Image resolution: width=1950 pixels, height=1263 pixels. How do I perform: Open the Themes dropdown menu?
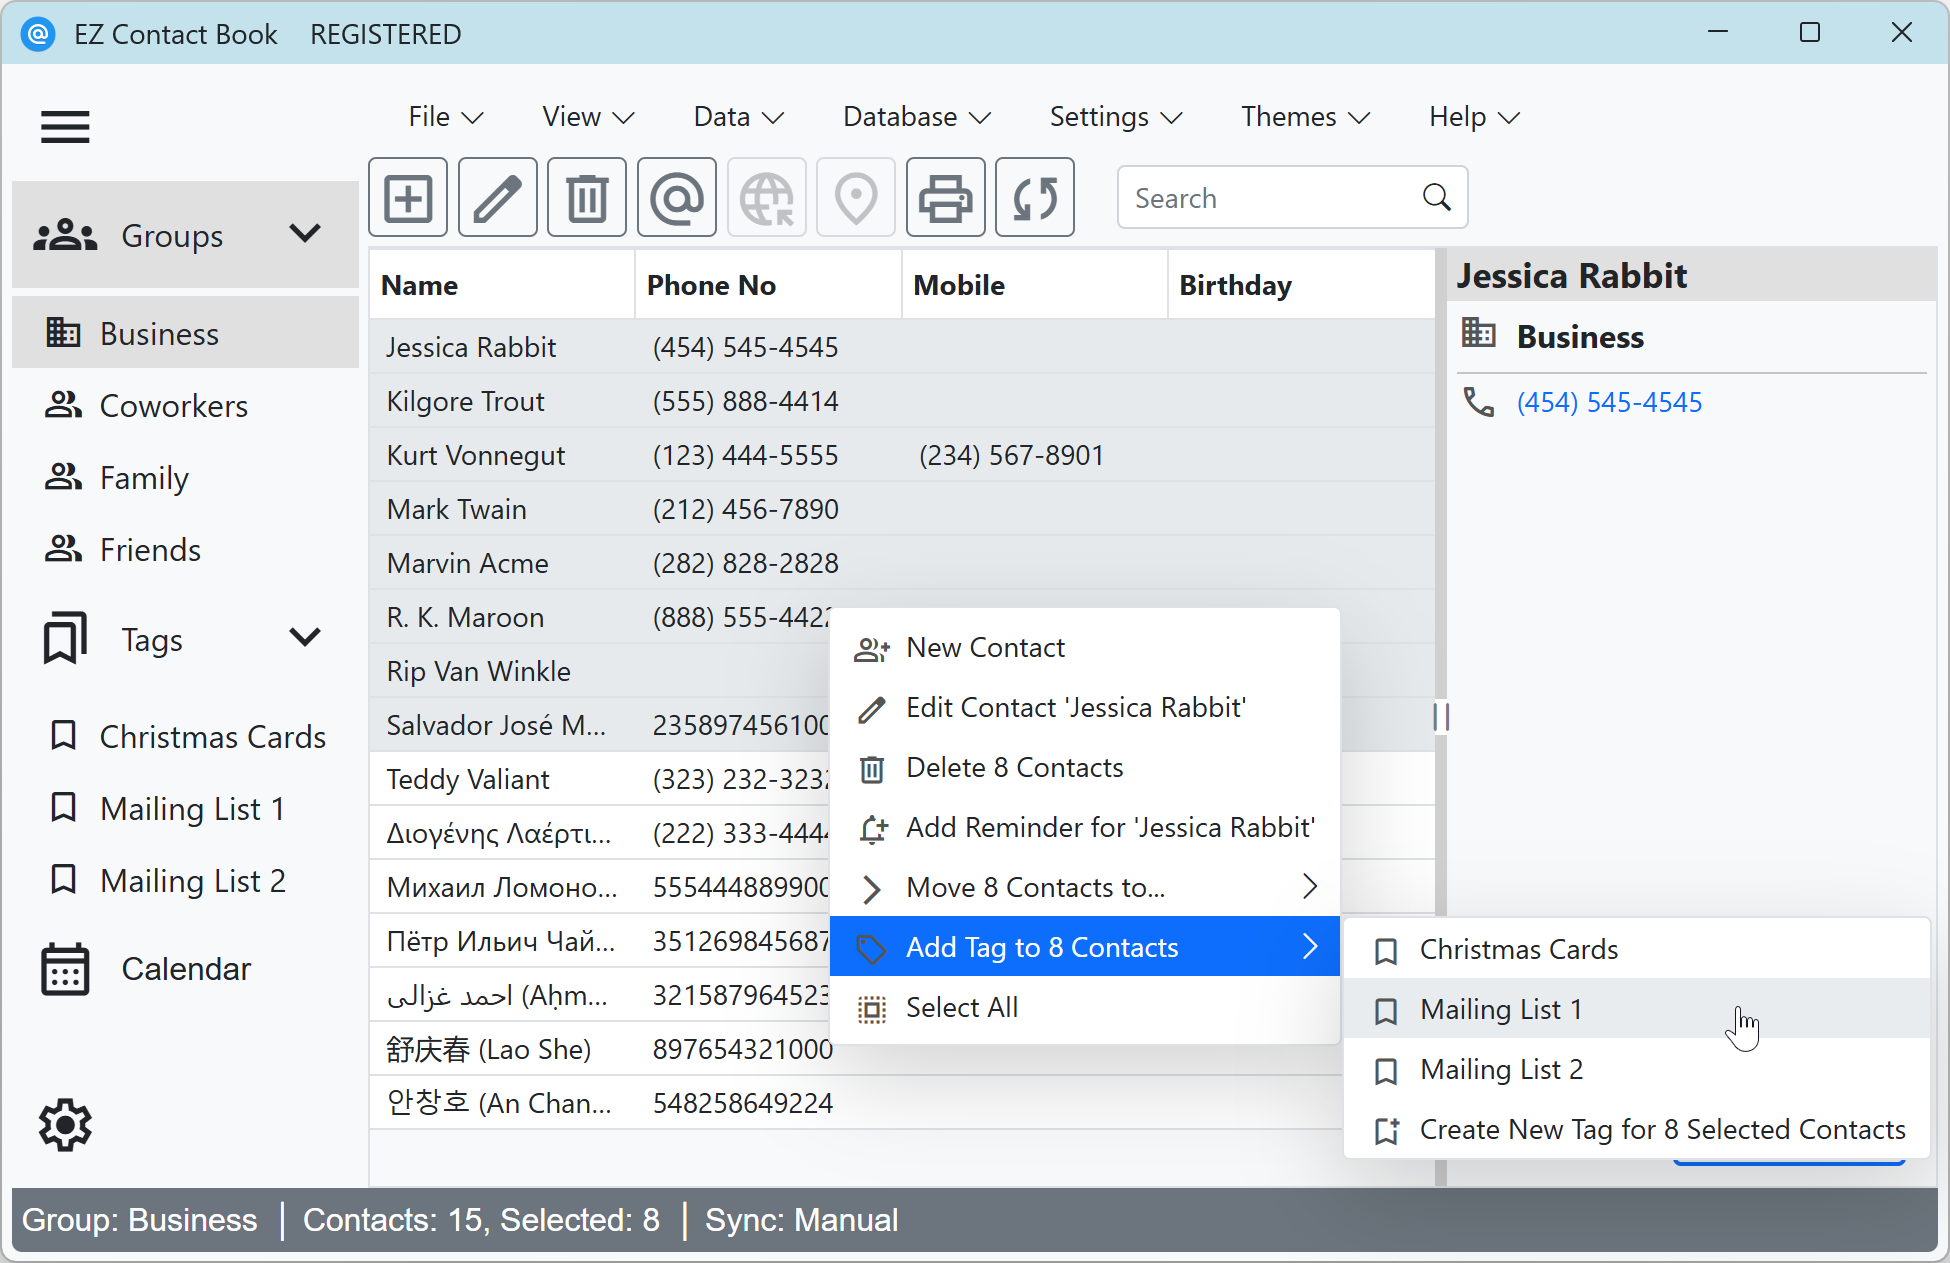[1304, 116]
